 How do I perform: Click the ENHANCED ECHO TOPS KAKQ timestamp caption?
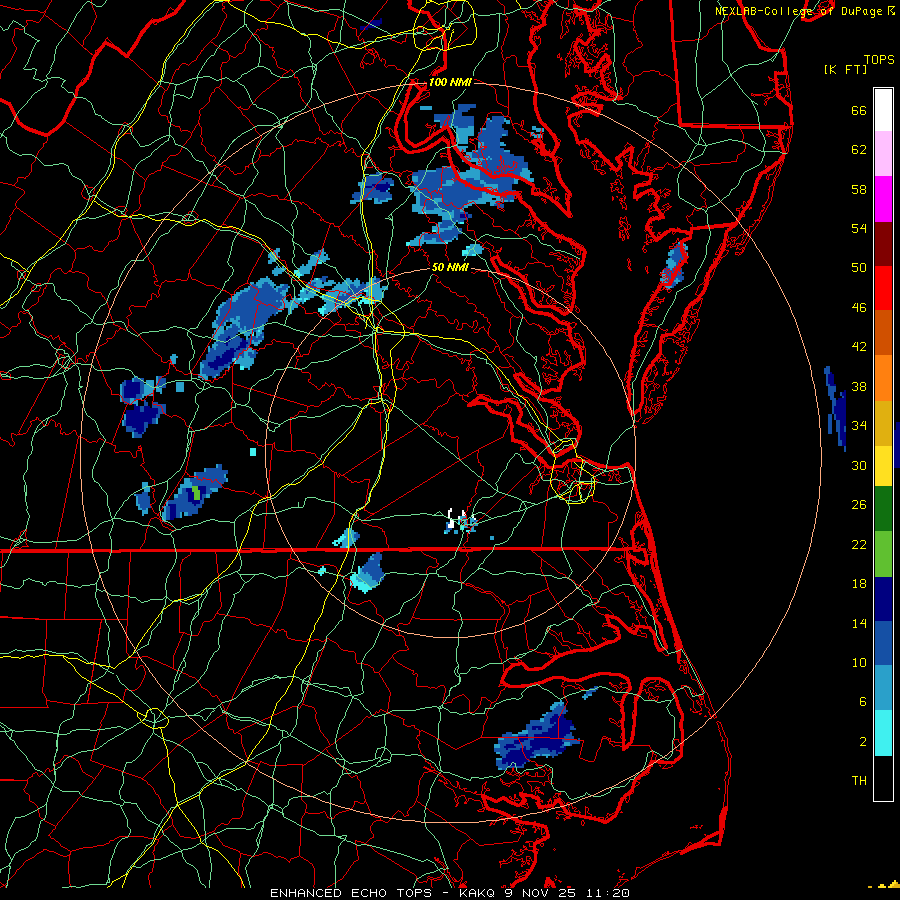[x=450, y=893]
